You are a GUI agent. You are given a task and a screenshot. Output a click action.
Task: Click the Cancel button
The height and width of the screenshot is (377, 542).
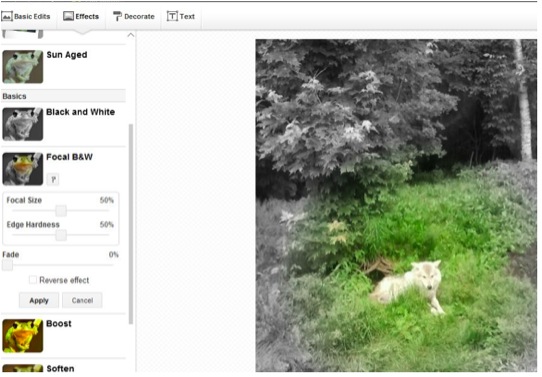[x=82, y=300]
